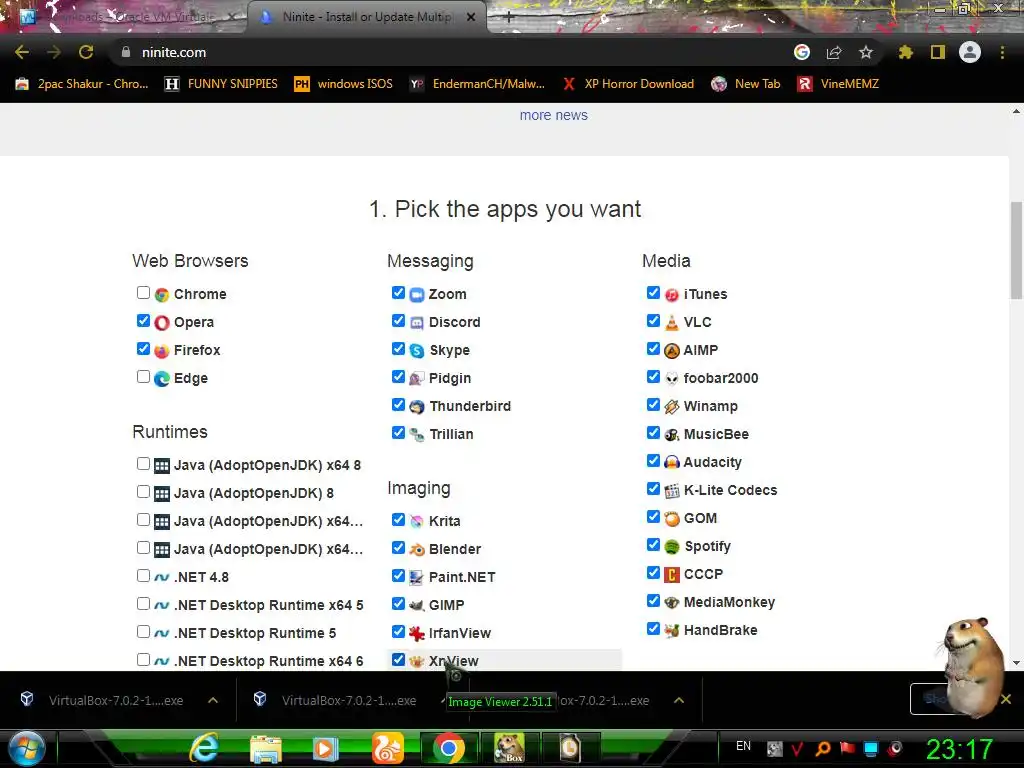Untick the Winamp checkbox

coord(653,405)
